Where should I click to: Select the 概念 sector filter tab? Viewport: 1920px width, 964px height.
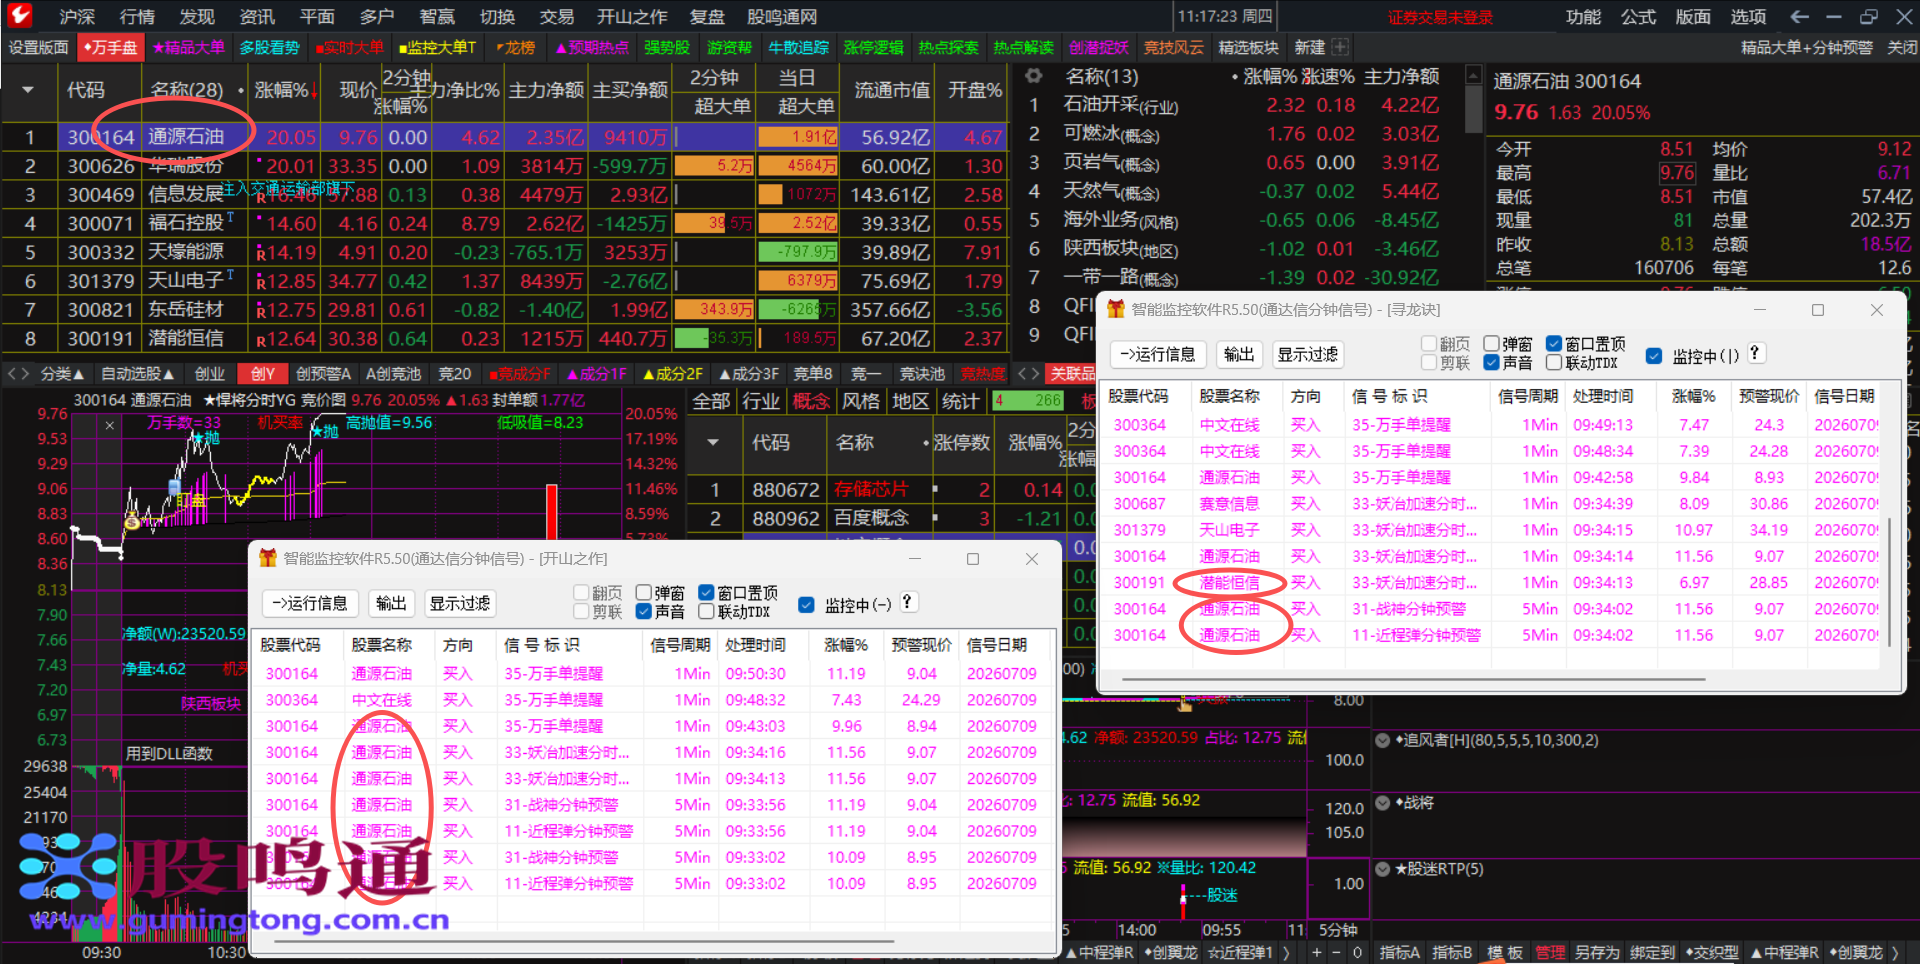click(x=811, y=401)
